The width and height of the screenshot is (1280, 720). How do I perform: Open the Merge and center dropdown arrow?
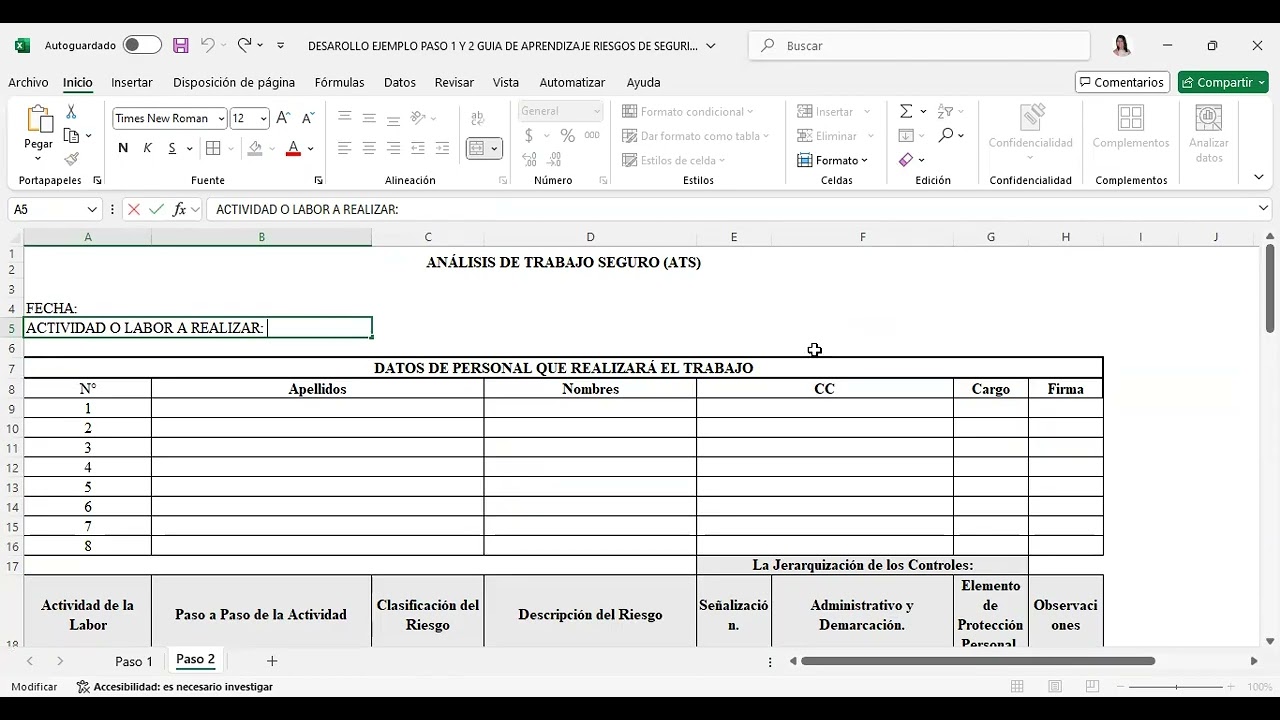pyautogui.click(x=494, y=148)
